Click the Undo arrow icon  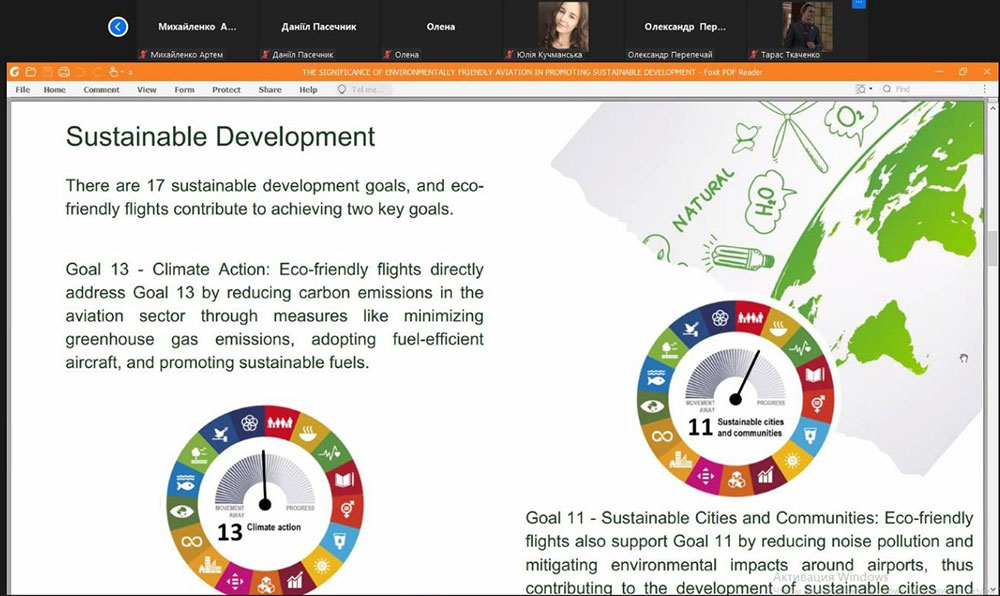[x=80, y=72]
